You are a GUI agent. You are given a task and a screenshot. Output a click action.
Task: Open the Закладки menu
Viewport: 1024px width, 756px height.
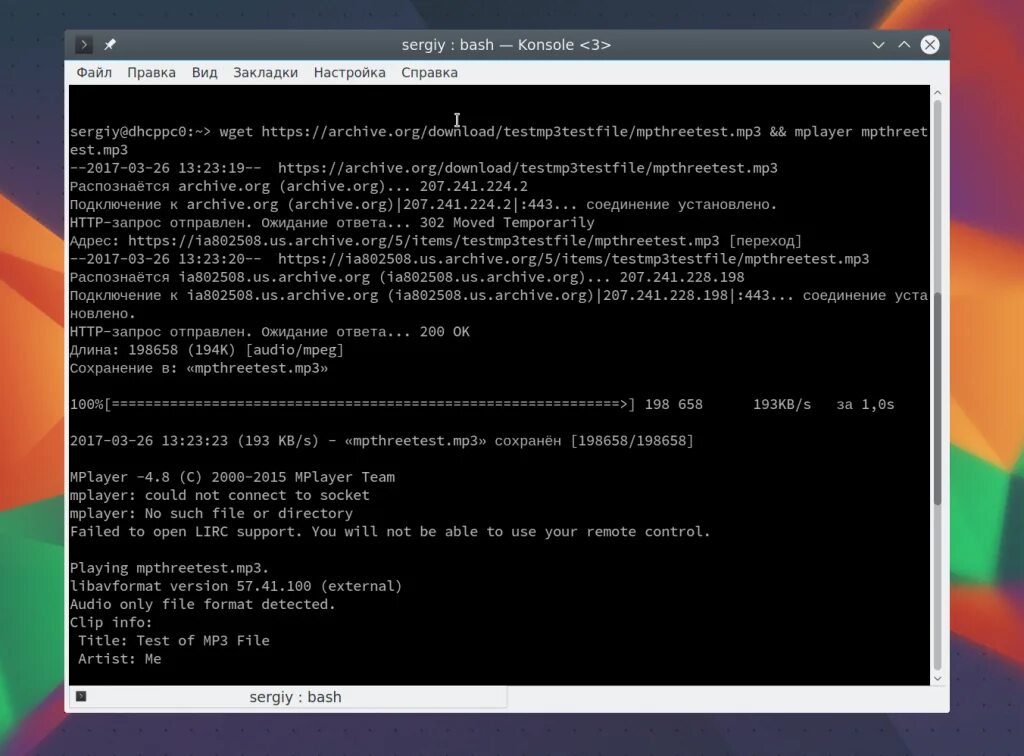coord(265,72)
